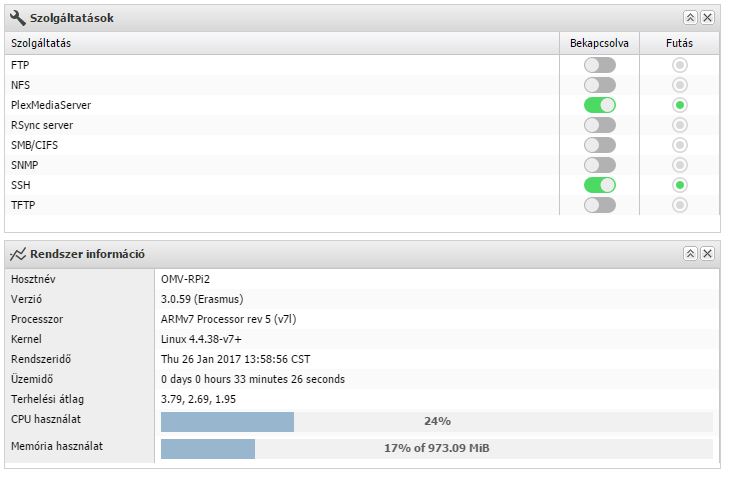
Task: Click the SSH green running indicator
Action: 680,185
